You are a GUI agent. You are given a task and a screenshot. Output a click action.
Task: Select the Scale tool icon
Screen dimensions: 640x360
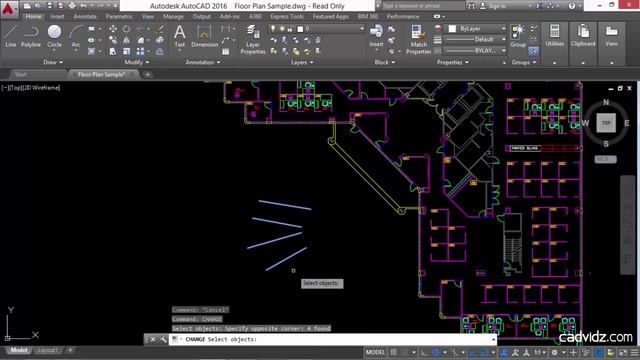click(127, 51)
